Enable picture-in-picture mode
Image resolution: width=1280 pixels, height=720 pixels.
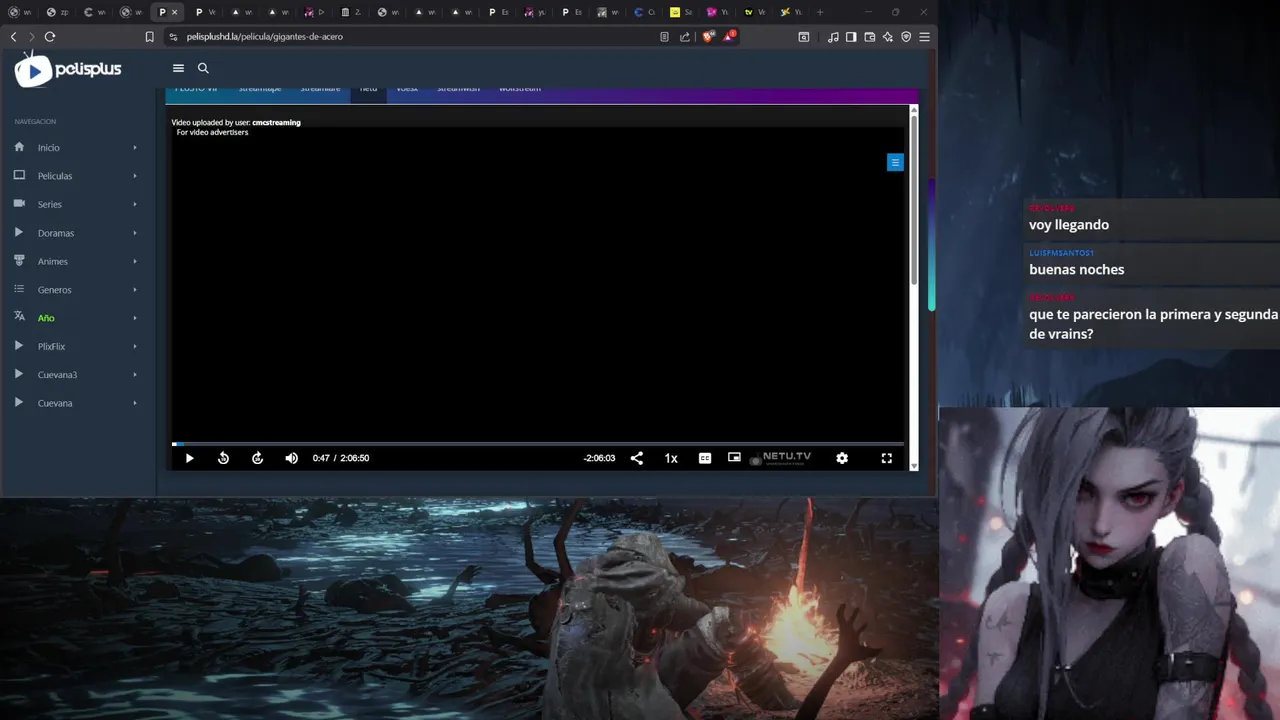pos(734,458)
